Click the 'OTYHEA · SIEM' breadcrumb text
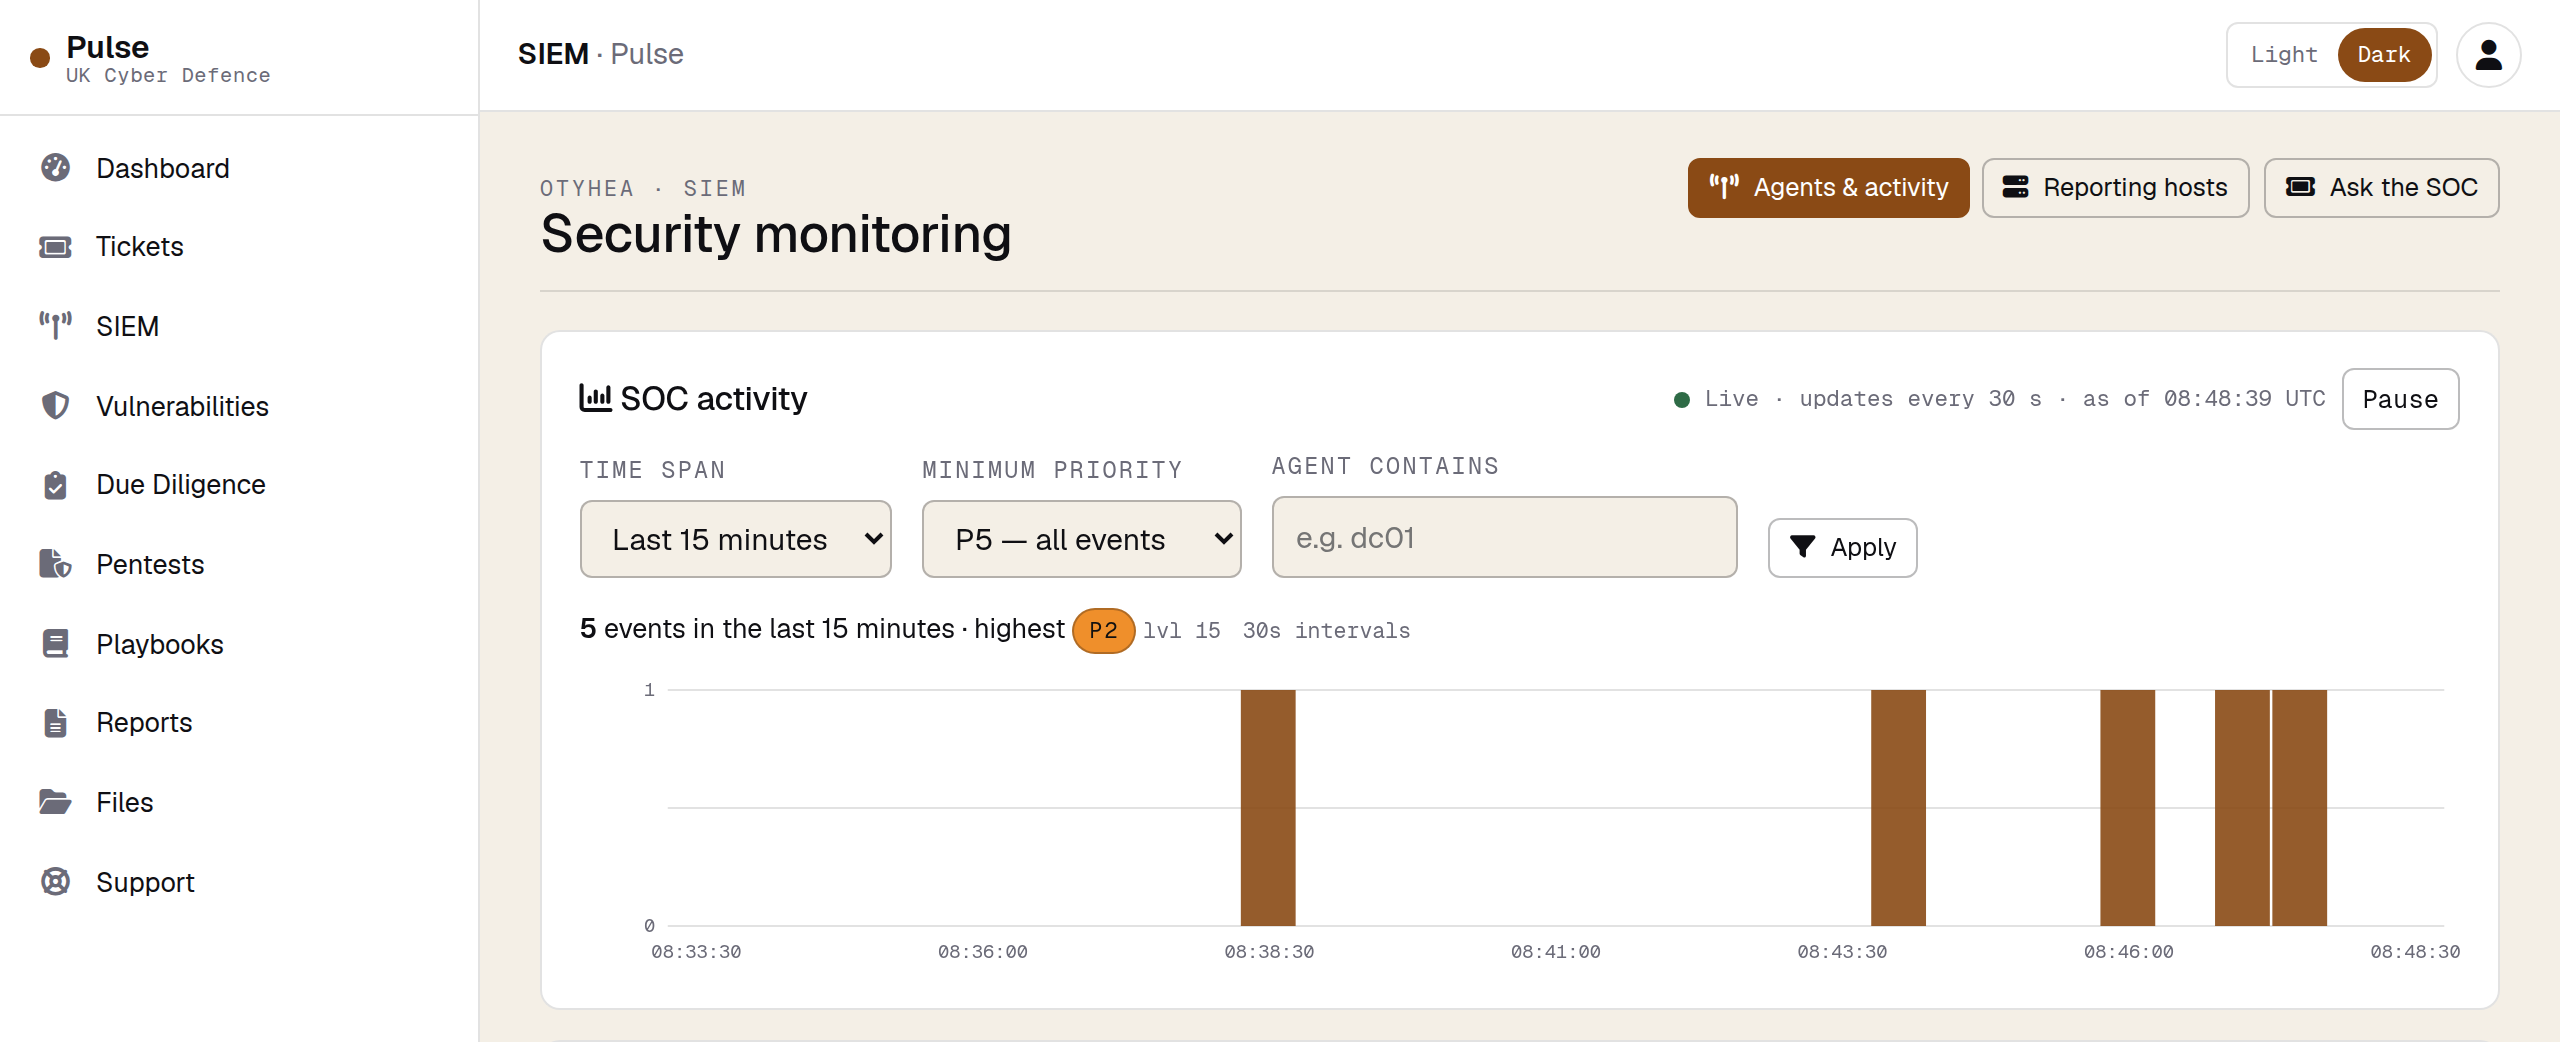The height and width of the screenshot is (1042, 2560). tap(643, 188)
